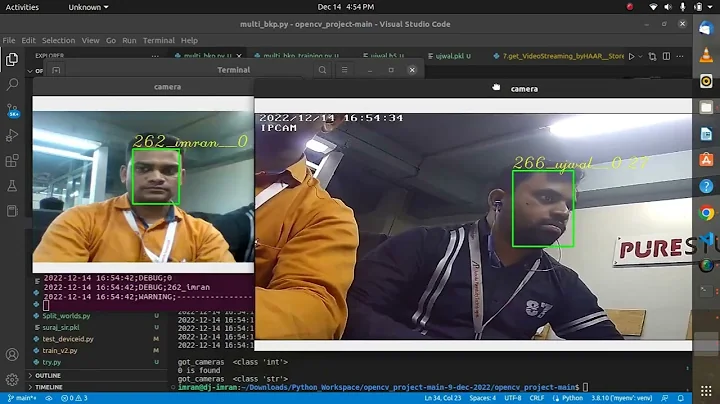Open Accounts icon in activity bar
The image size is (720, 404).
point(12,354)
